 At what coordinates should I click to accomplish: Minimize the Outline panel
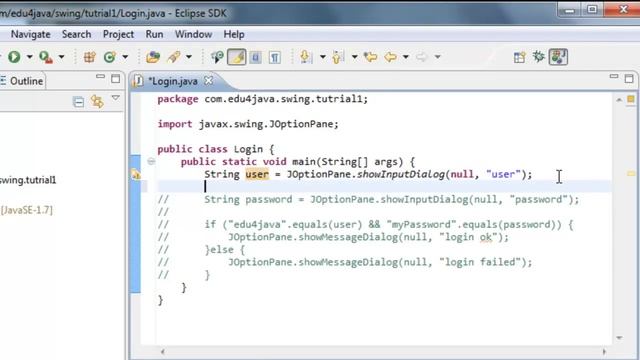click(100, 76)
